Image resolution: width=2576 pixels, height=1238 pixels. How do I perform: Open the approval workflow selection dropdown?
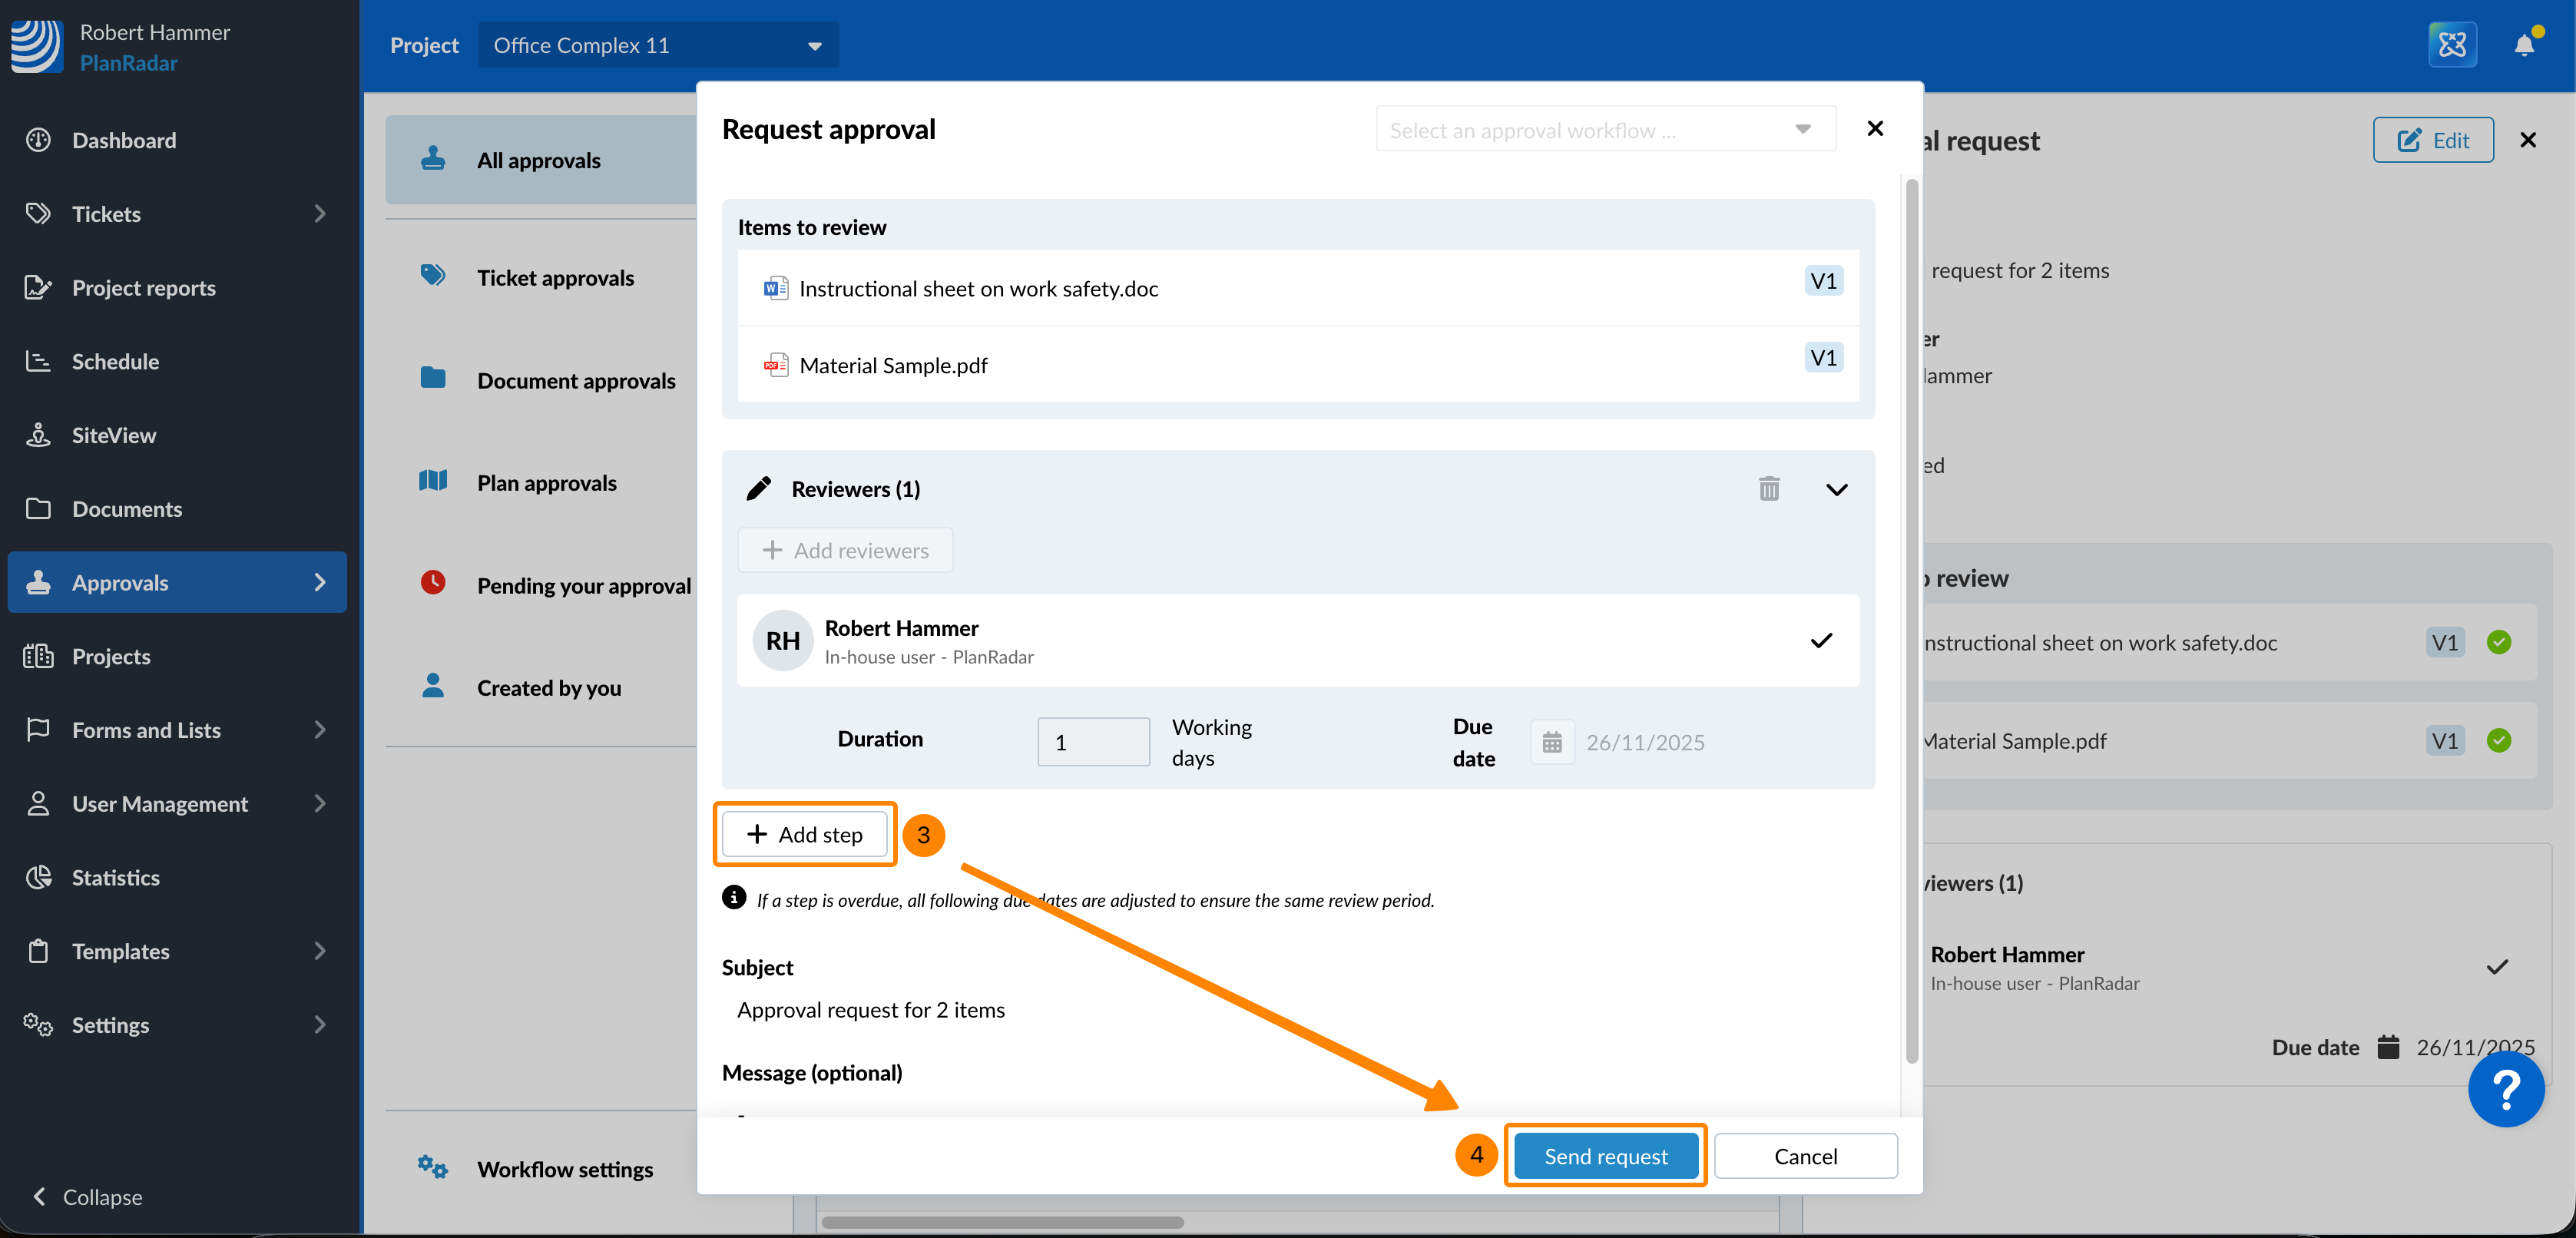pos(1605,130)
